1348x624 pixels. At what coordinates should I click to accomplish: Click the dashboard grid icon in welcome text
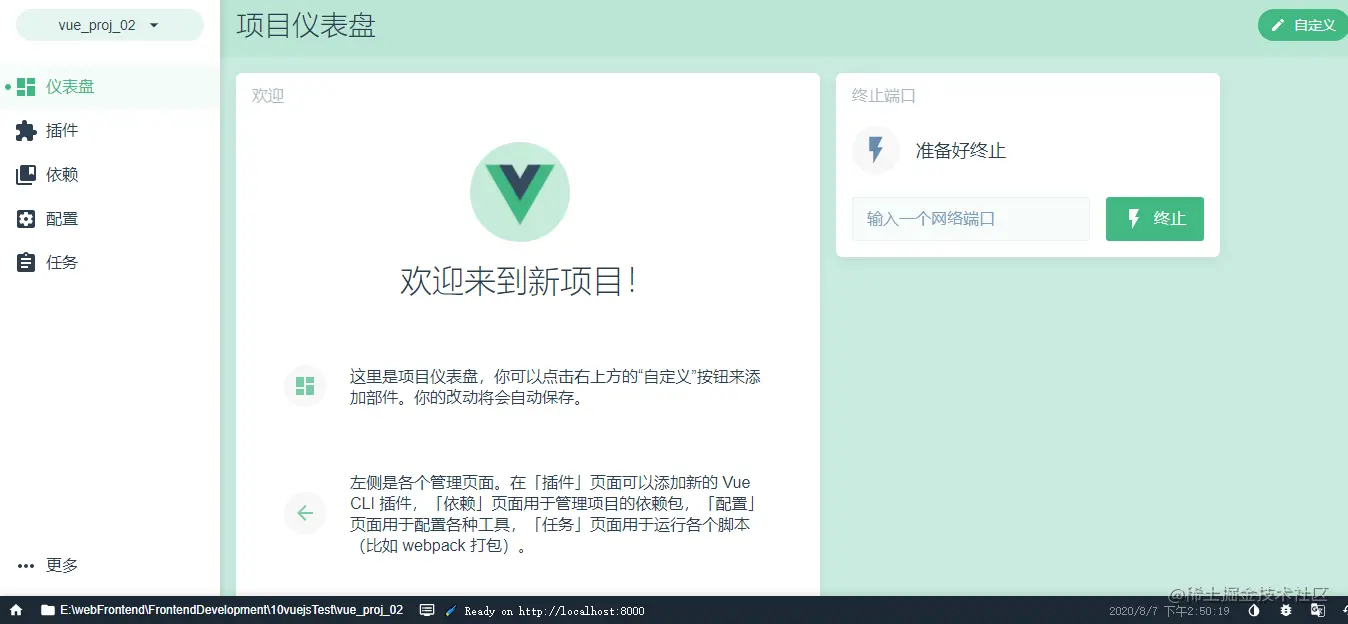point(305,386)
